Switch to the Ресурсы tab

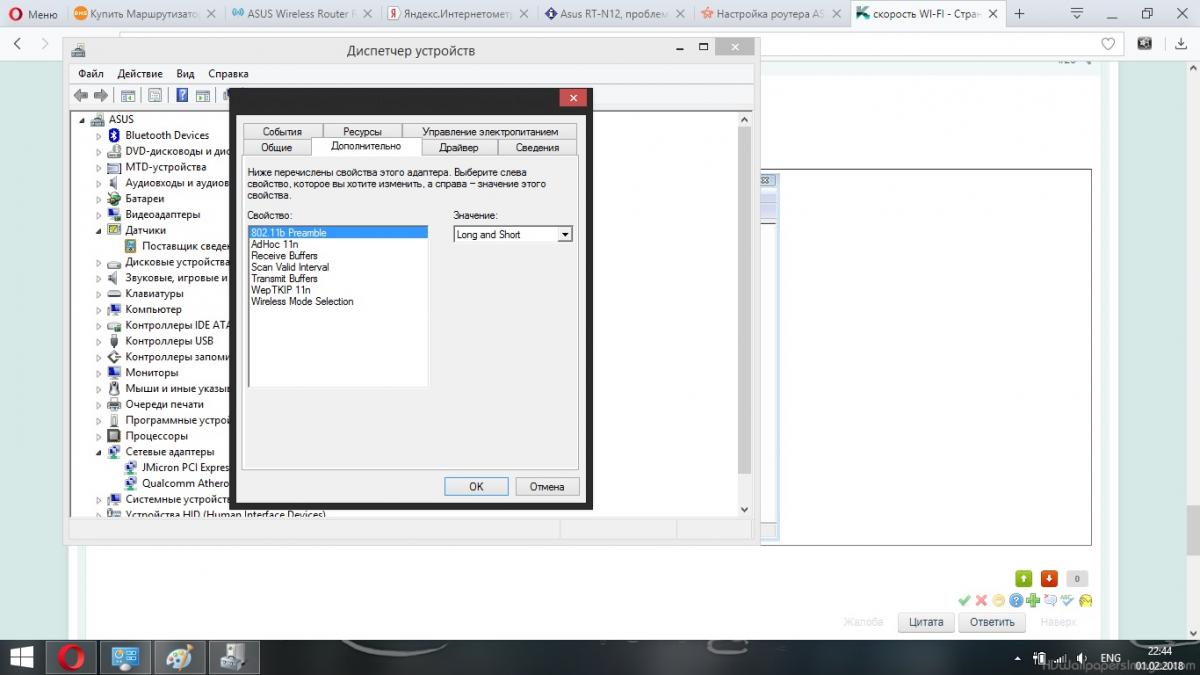pos(362,131)
